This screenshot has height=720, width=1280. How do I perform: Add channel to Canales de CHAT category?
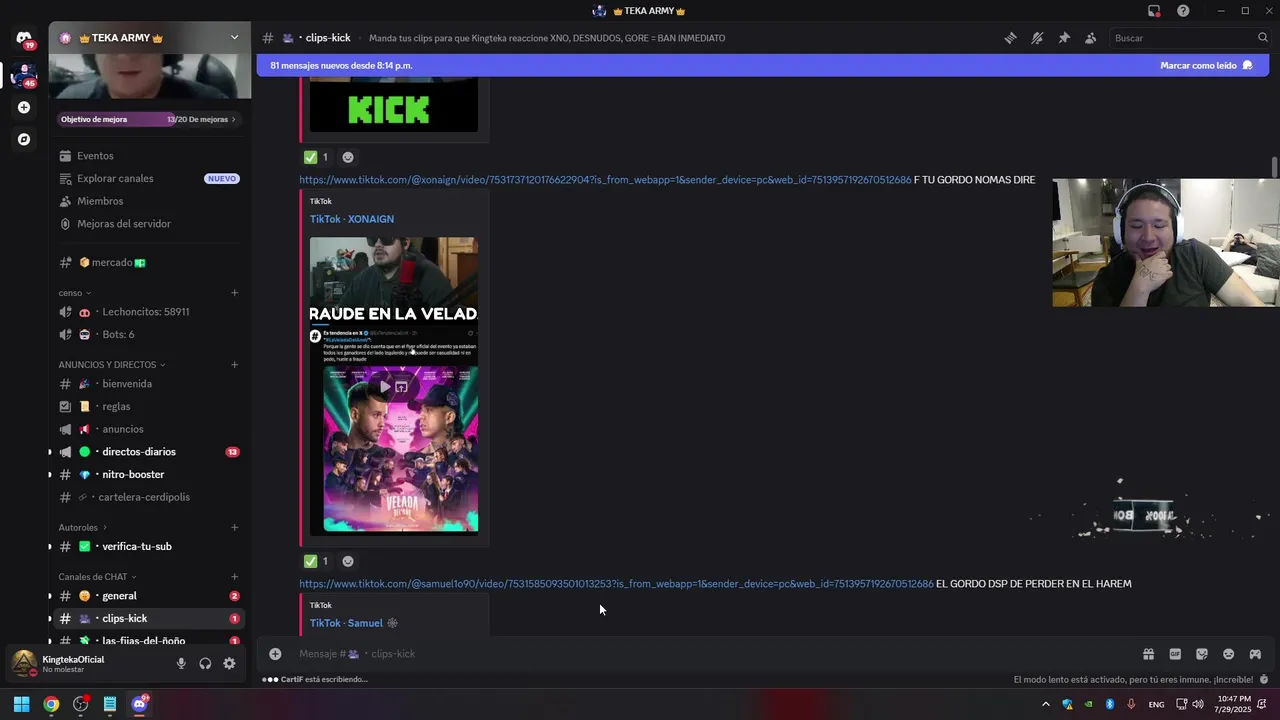(x=235, y=577)
